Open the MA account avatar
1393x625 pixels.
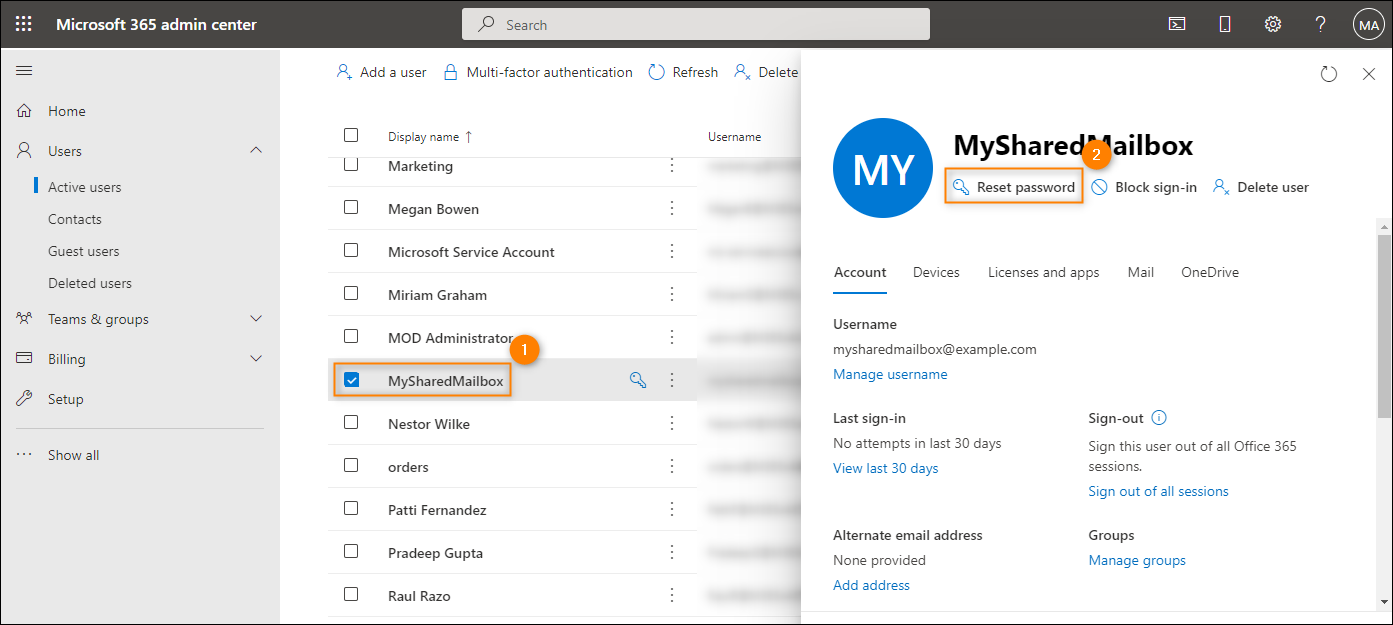pos(1368,25)
